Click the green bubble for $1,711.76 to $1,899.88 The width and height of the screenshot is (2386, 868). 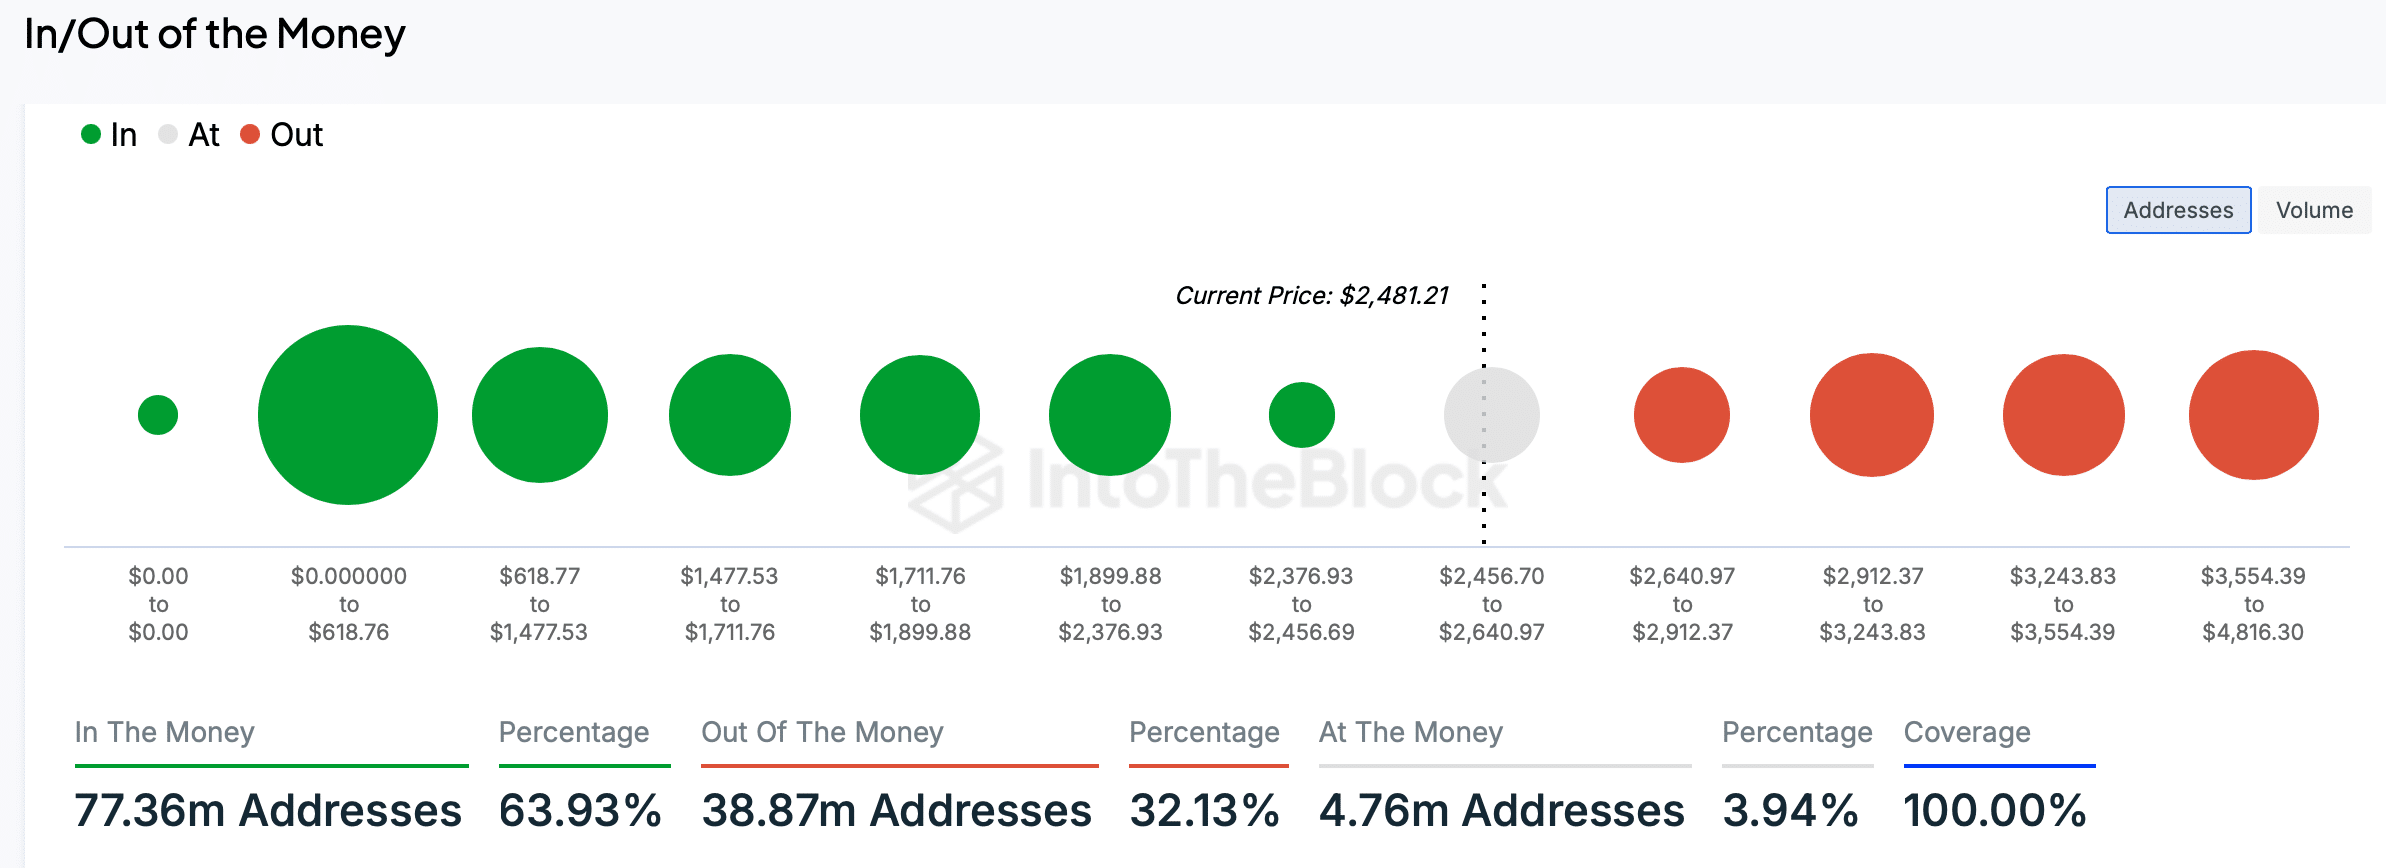coord(920,415)
